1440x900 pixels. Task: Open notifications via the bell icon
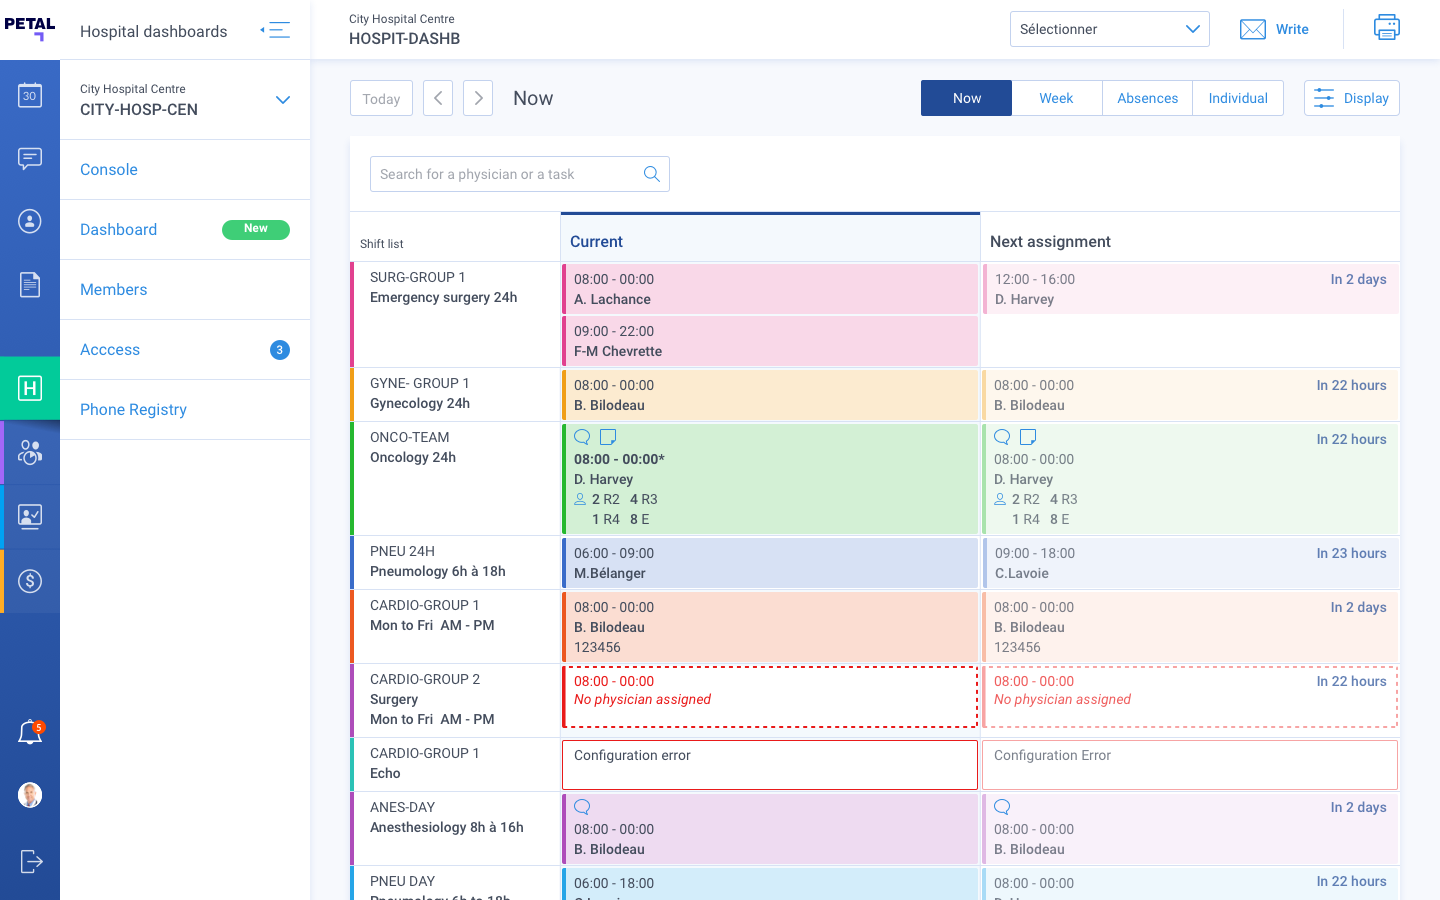pyautogui.click(x=30, y=731)
